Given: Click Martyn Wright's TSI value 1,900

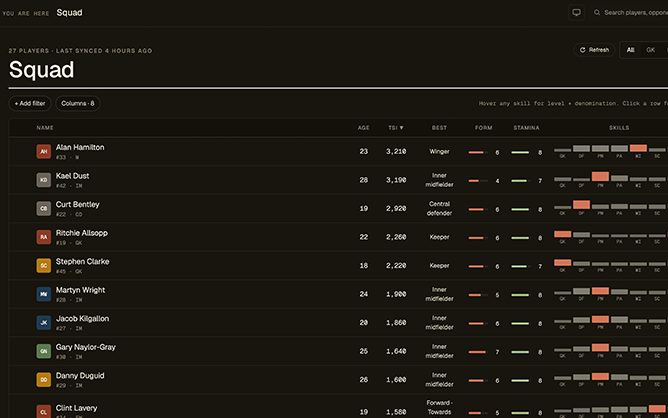Looking at the screenshot, I should [396, 294].
